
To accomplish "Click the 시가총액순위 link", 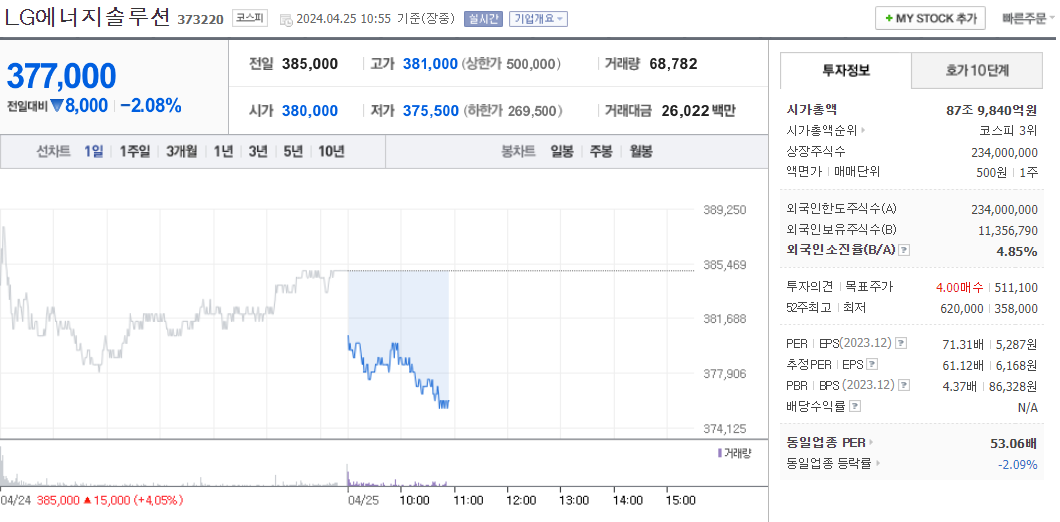I will point(822,130).
